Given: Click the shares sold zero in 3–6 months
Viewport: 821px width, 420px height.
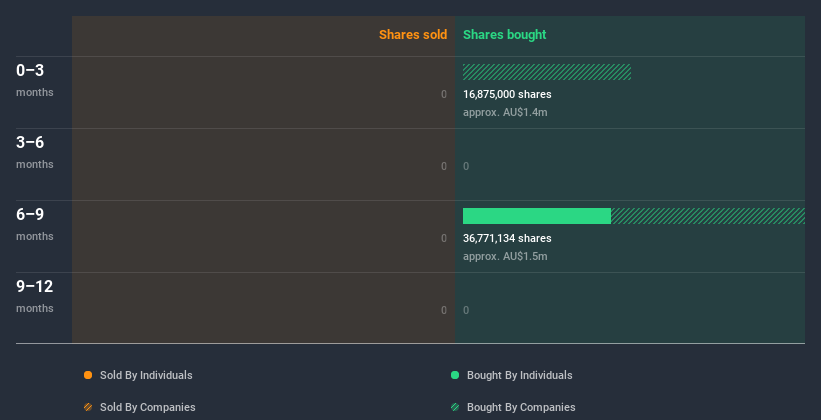Looking at the screenshot, I should (444, 166).
